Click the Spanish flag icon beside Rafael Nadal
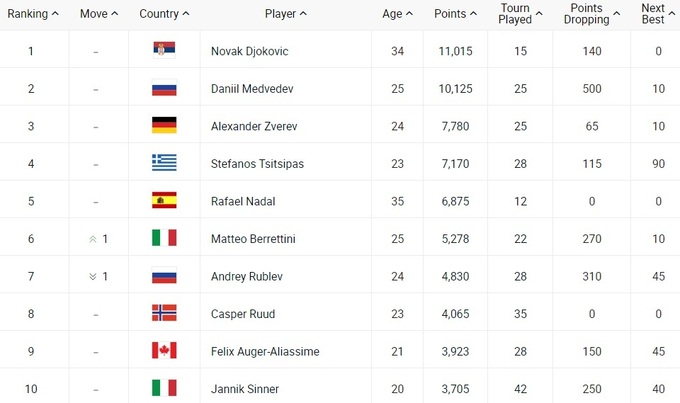The width and height of the screenshot is (680, 403). click(x=164, y=201)
